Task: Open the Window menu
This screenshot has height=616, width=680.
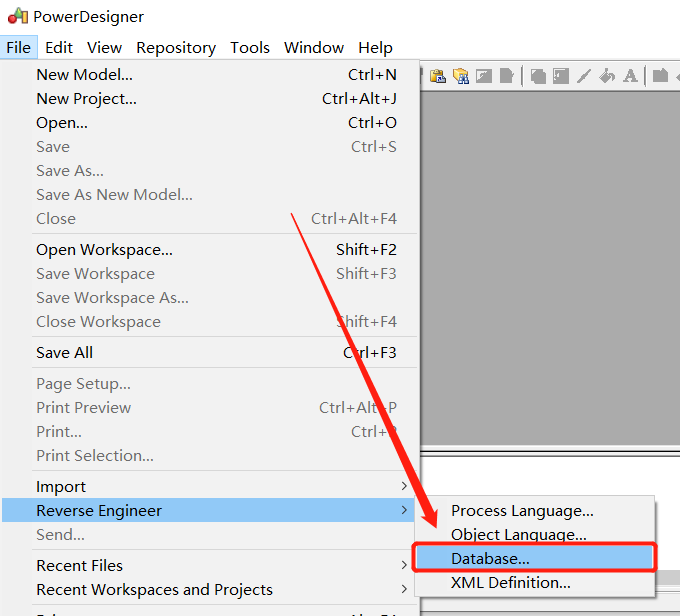Action: [314, 47]
